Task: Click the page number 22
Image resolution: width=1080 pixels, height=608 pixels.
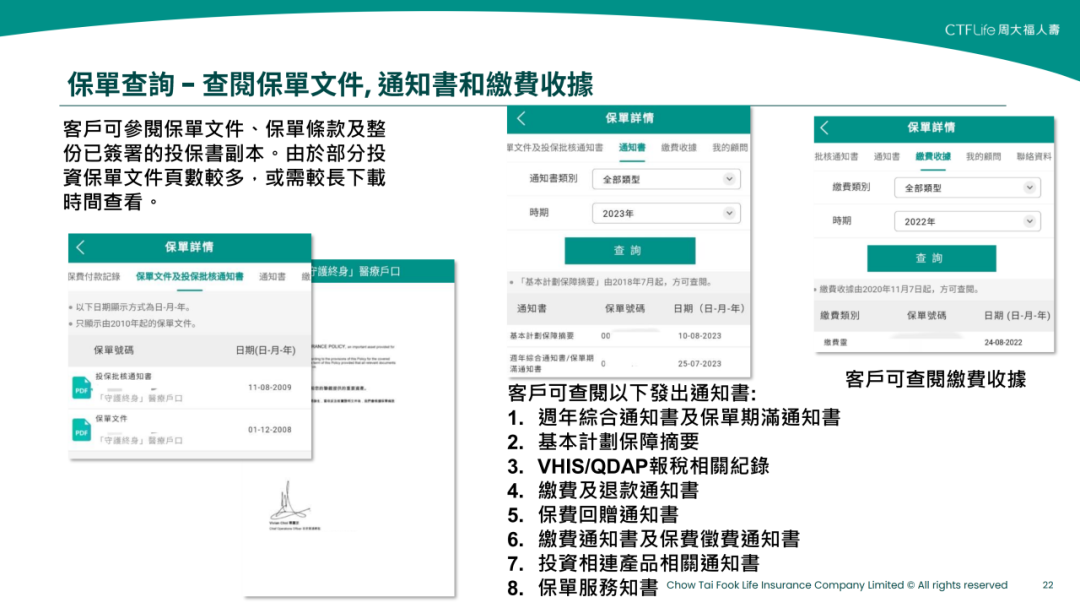Action: coord(1048,585)
